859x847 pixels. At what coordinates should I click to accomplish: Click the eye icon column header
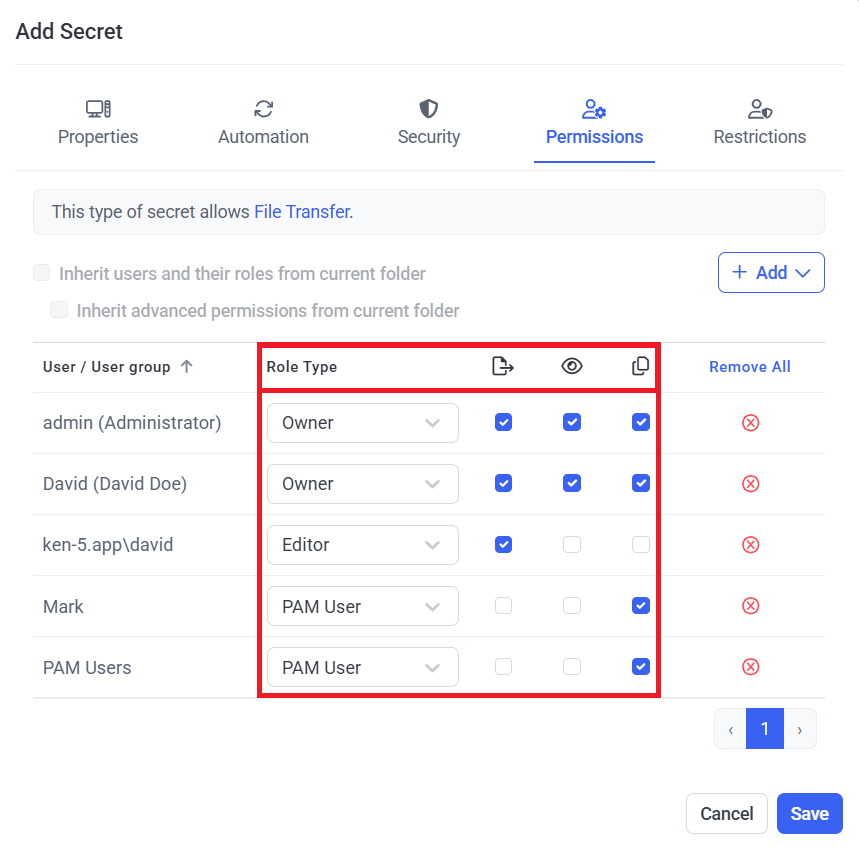[571, 367]
